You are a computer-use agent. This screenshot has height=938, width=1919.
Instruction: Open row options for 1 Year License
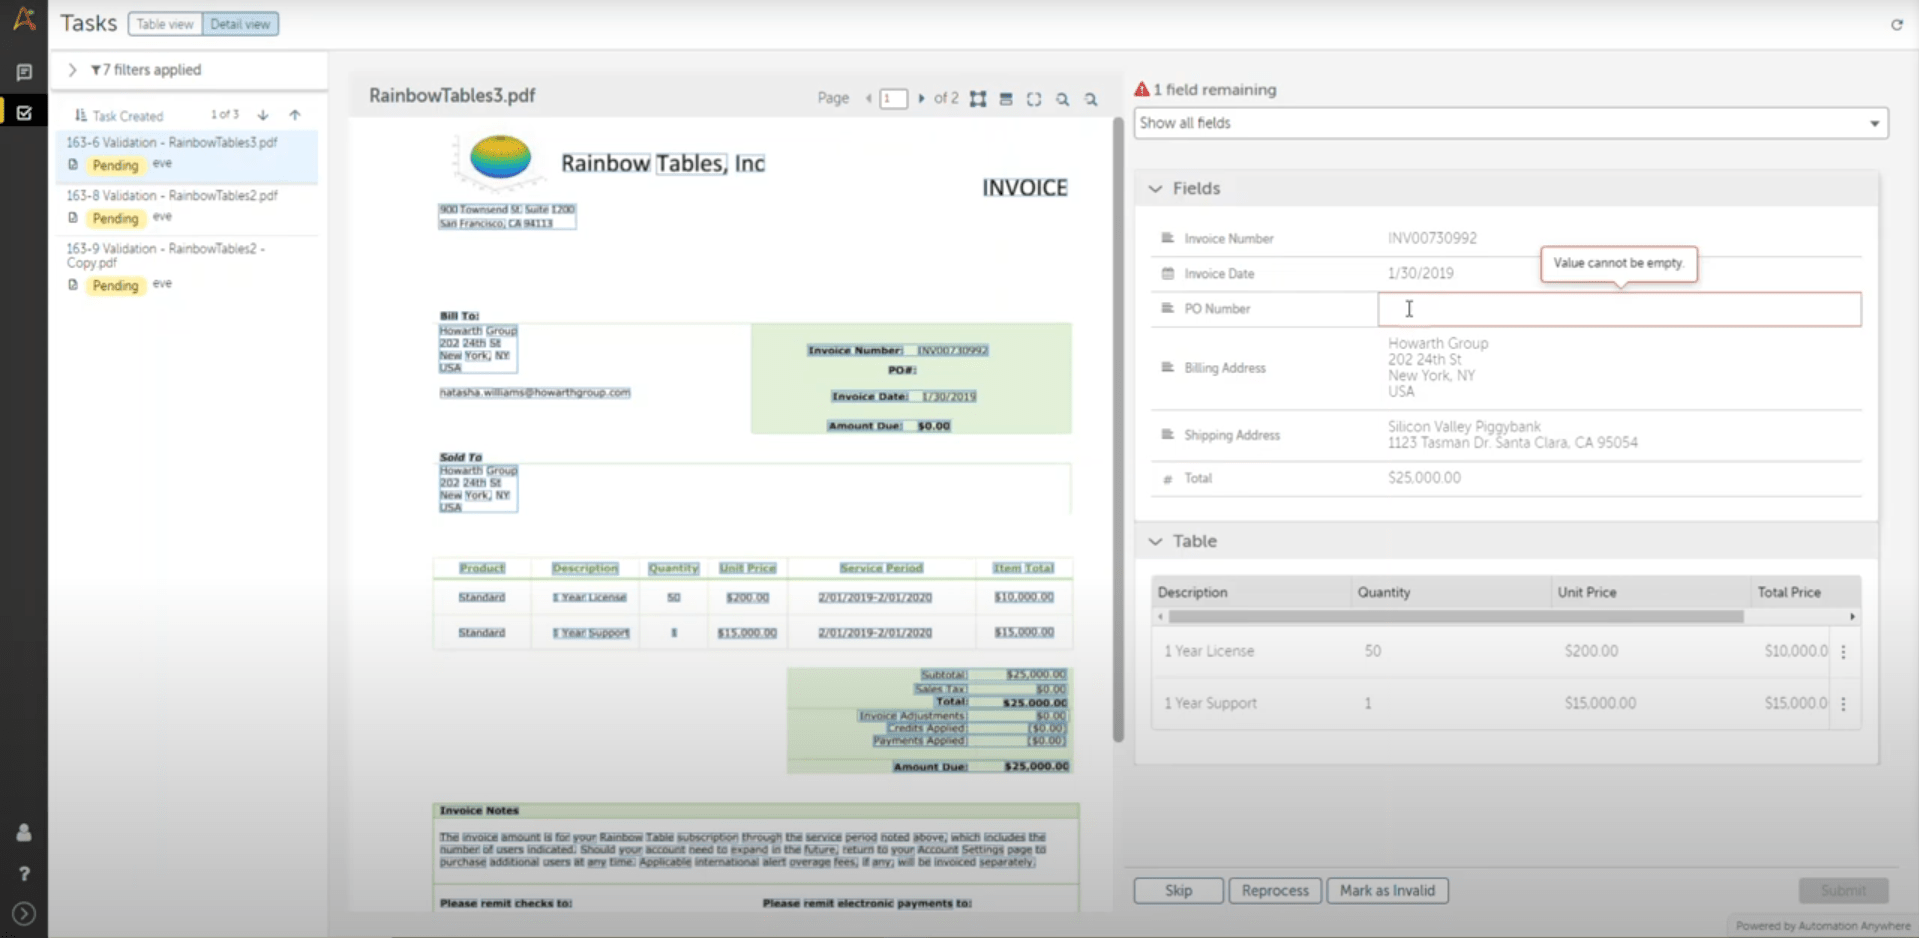pyautogui.click(x=1843, y=651)
